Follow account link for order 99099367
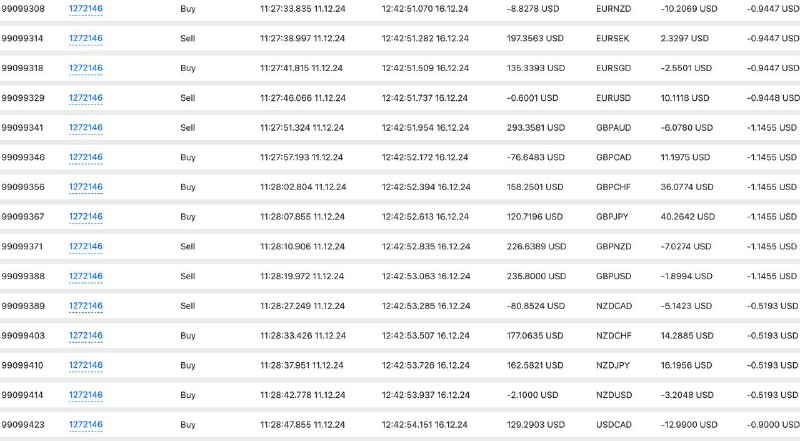Image resolution: width=800 pixels, height=441 pixels. [86, 216]
